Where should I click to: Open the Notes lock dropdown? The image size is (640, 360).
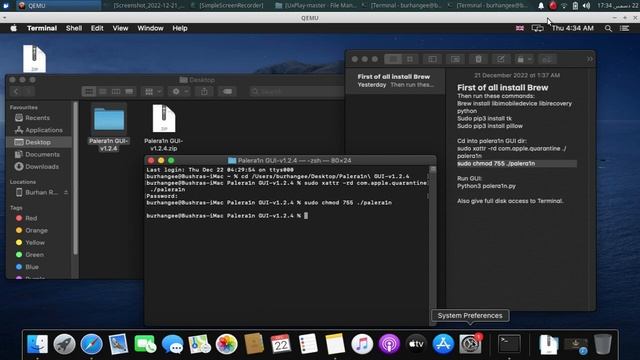[x=524, y=59]
